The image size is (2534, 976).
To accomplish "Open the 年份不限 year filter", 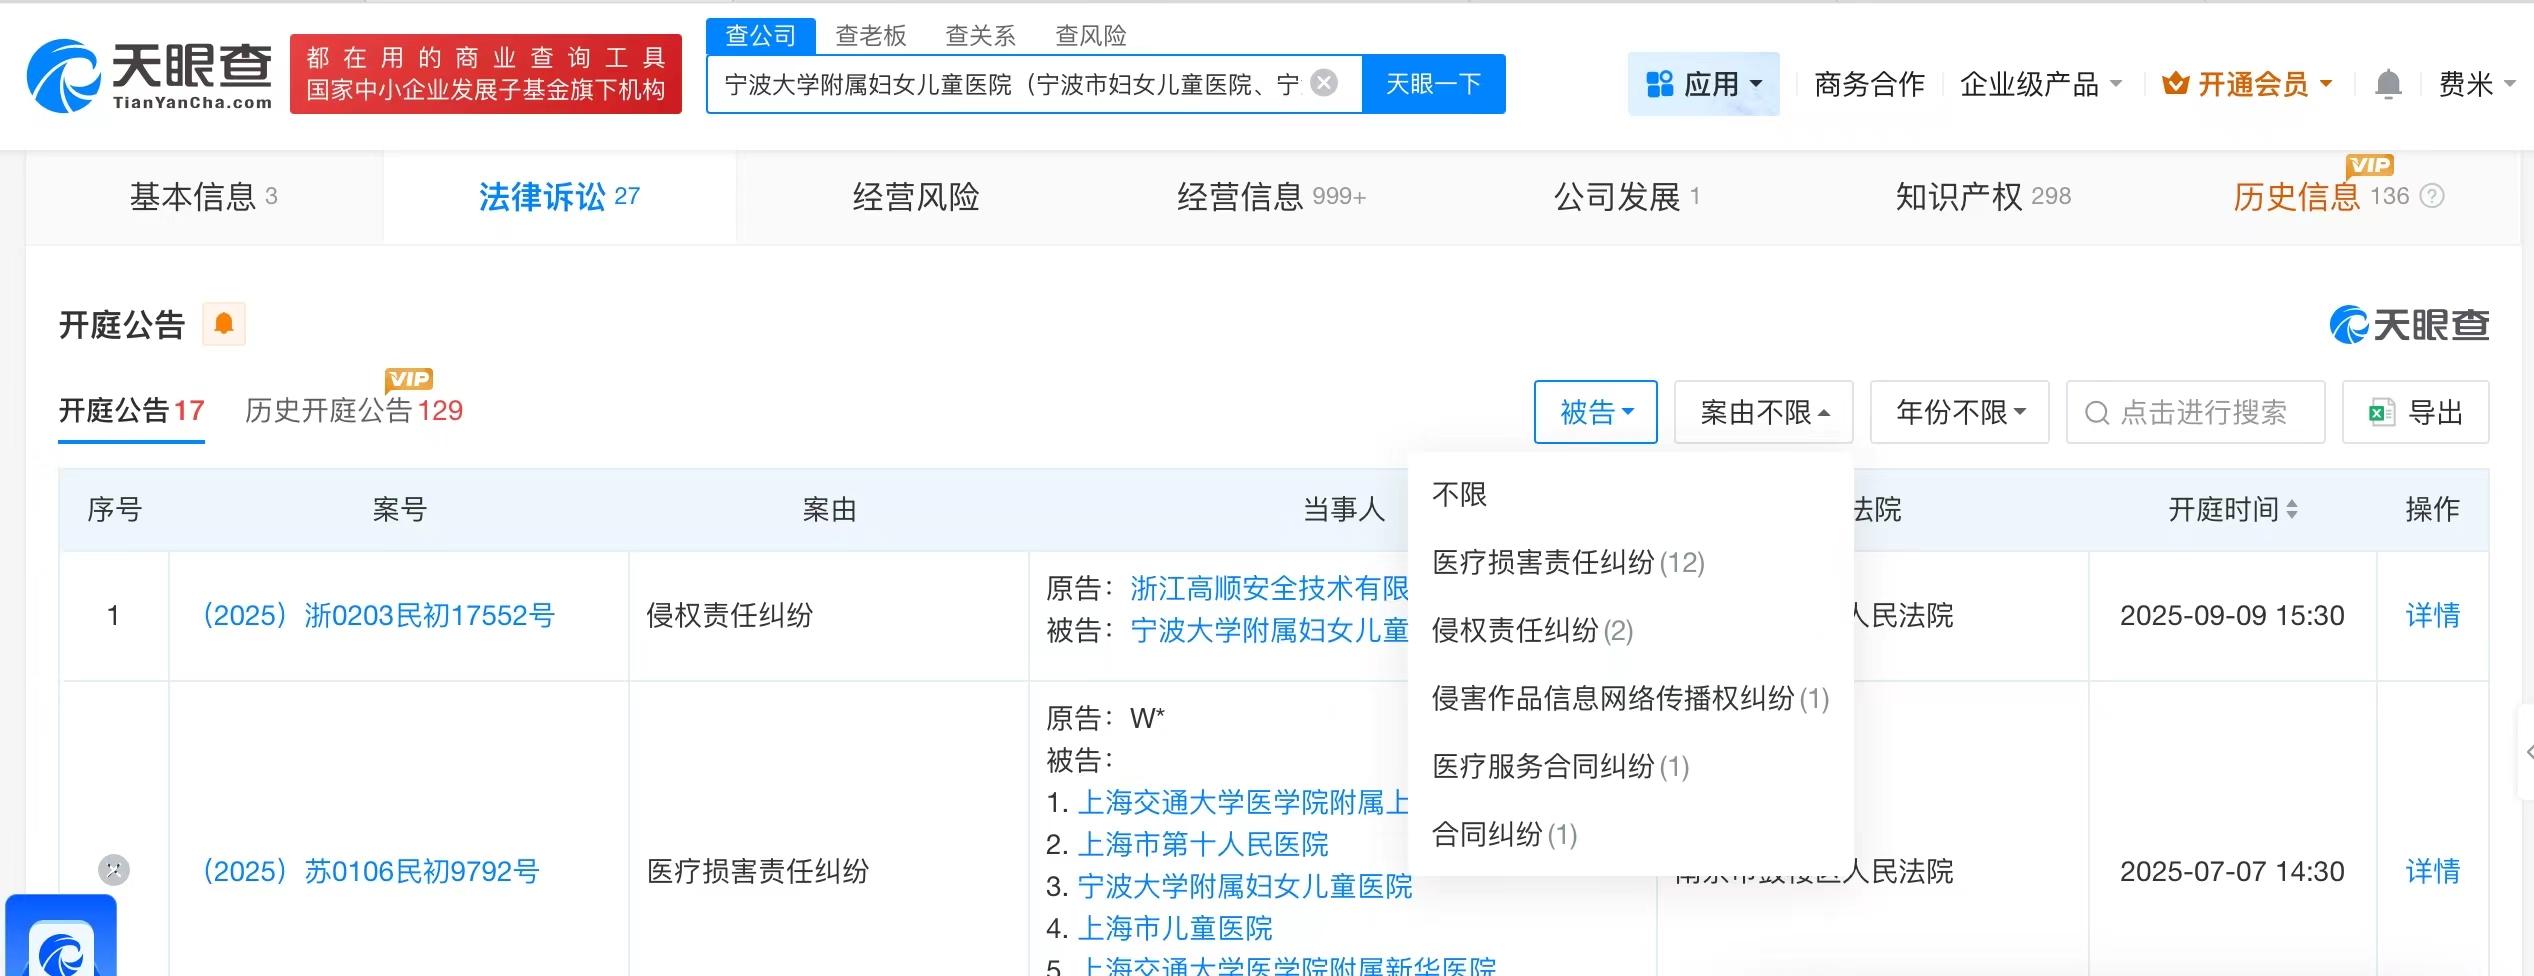I will [1959, 412].
